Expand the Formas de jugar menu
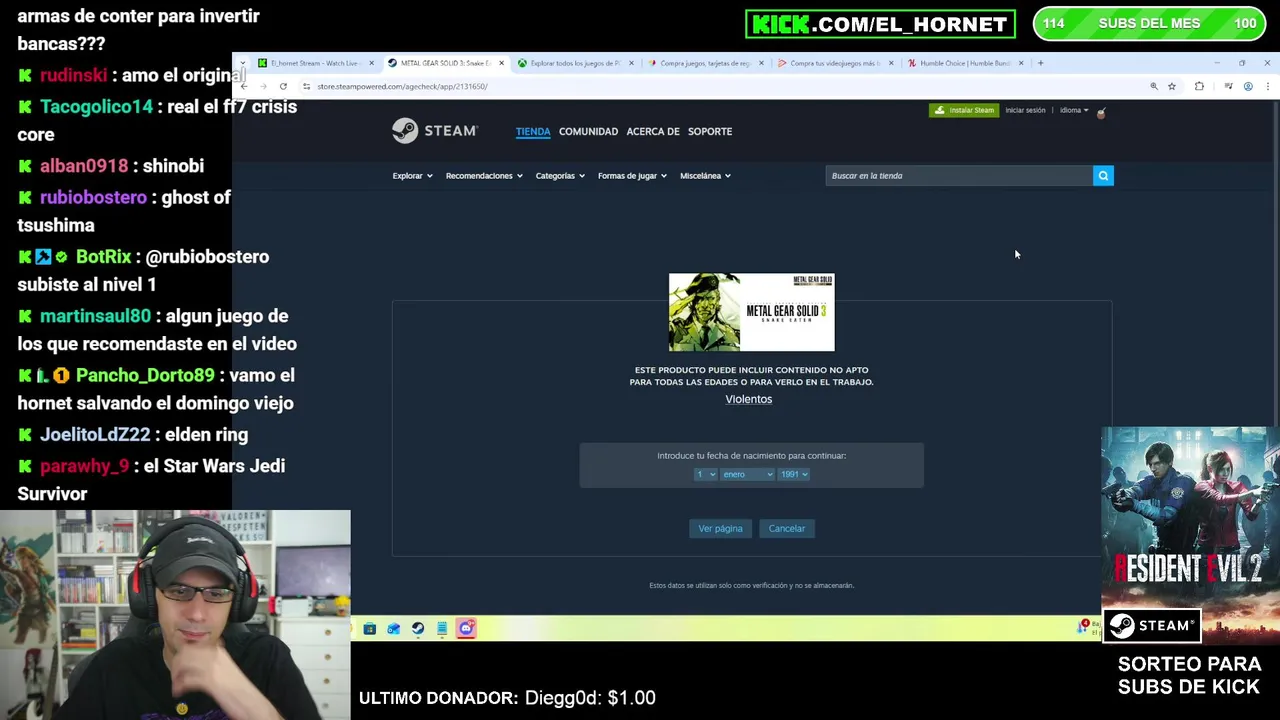 (x=632, y=176)
